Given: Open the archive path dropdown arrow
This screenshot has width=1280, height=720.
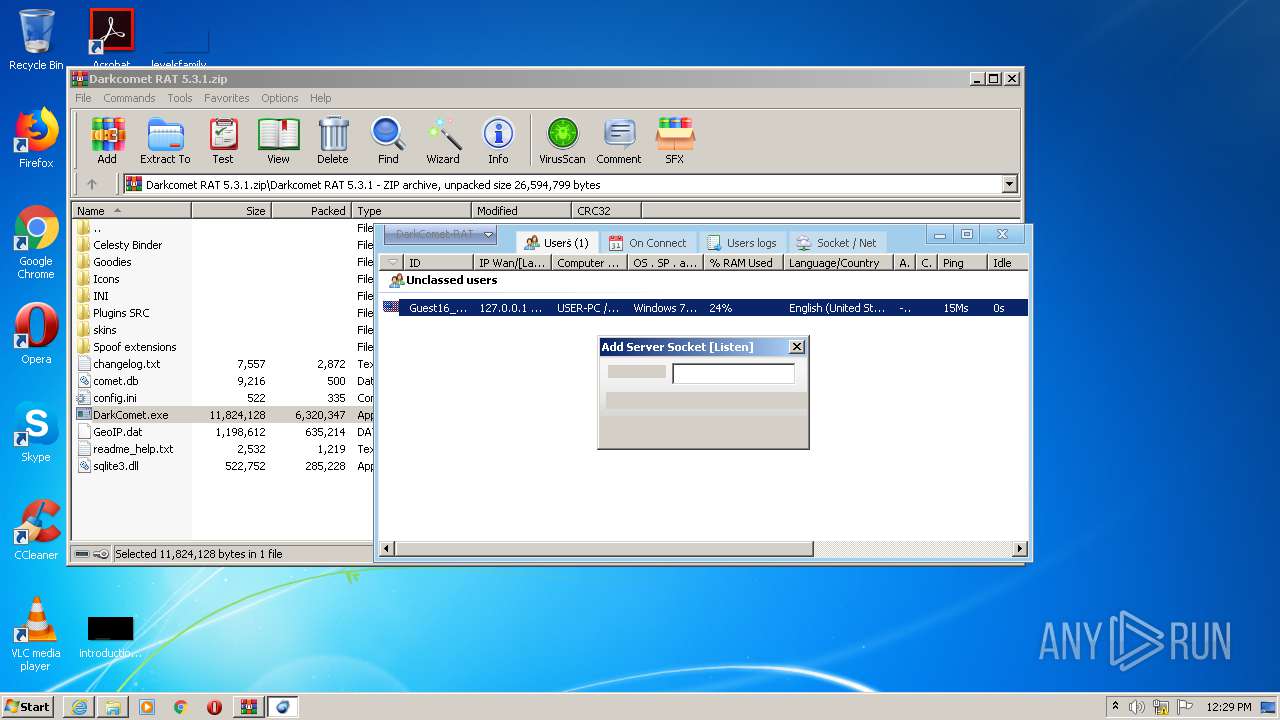Looking at the screenshot, I should [1009, 184].
